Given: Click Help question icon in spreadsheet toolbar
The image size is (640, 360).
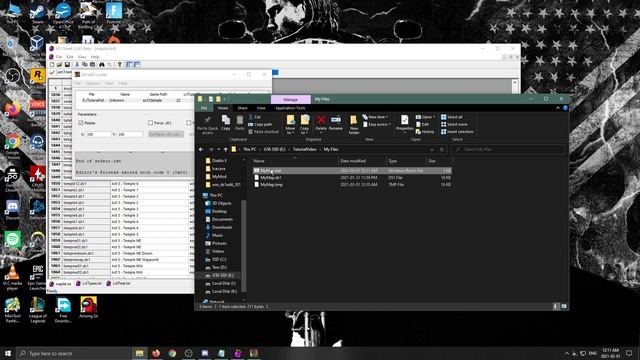Looking at the screenshot, I should (120, 64).
